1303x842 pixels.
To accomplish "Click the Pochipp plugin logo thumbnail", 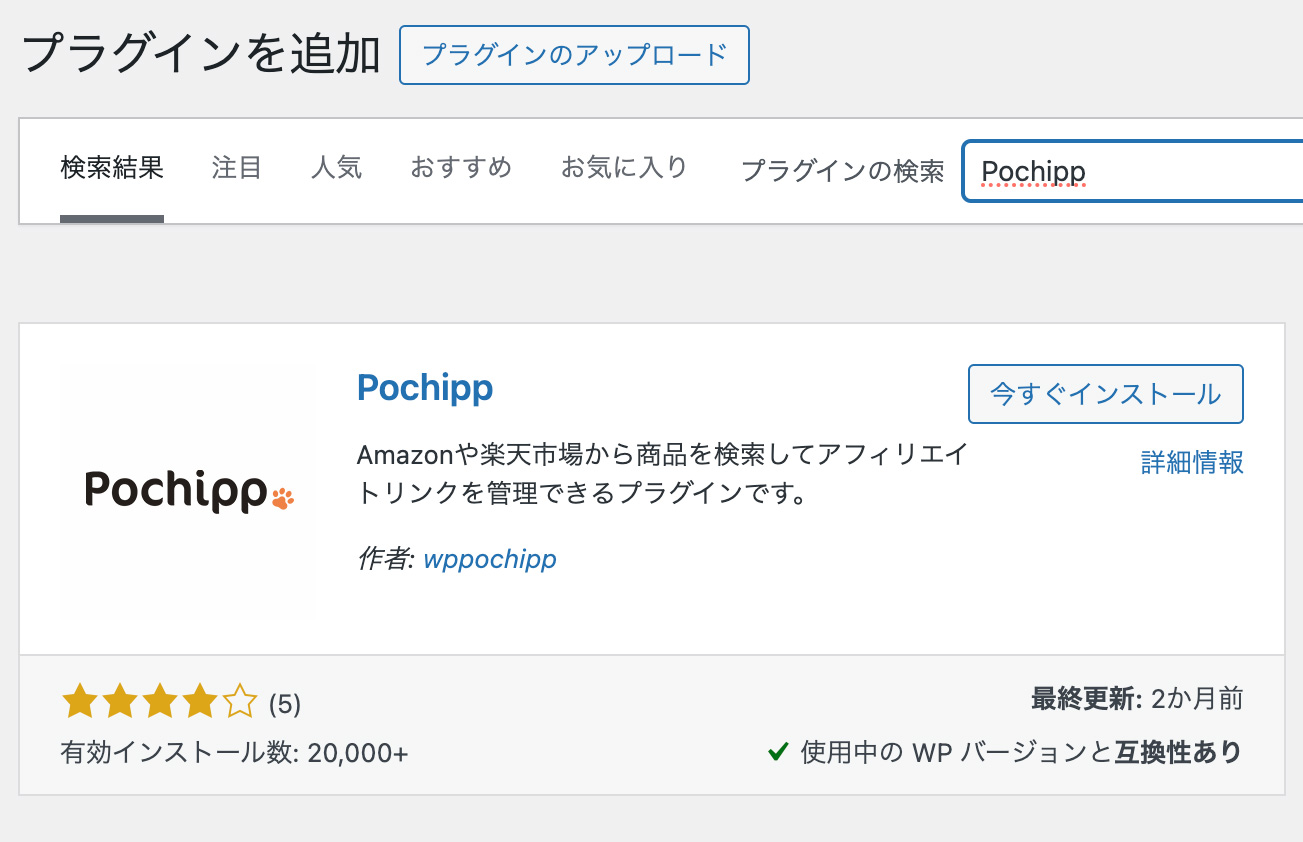I will coord(188,490).
